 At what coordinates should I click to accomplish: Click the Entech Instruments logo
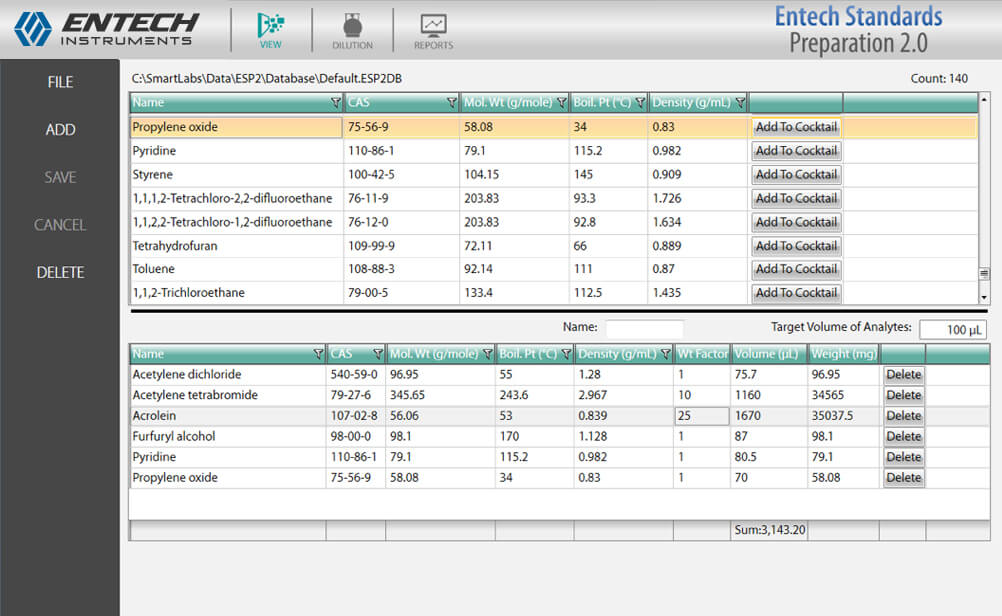(x=106, y=29)
